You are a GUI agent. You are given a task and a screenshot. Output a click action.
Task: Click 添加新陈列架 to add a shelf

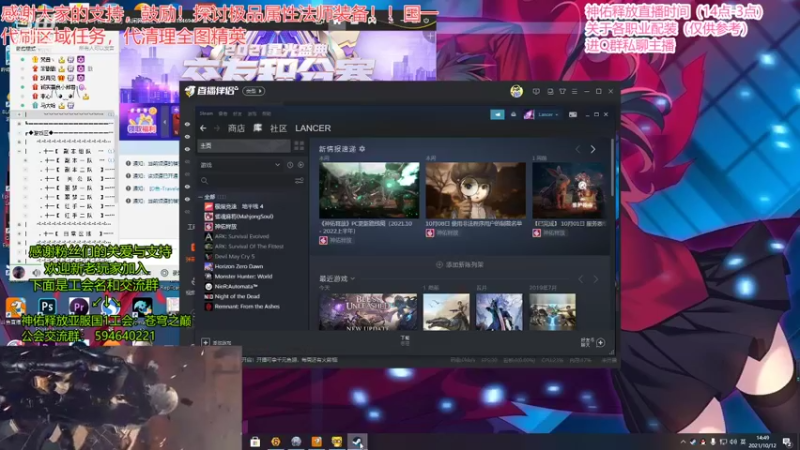coord(460,265)
